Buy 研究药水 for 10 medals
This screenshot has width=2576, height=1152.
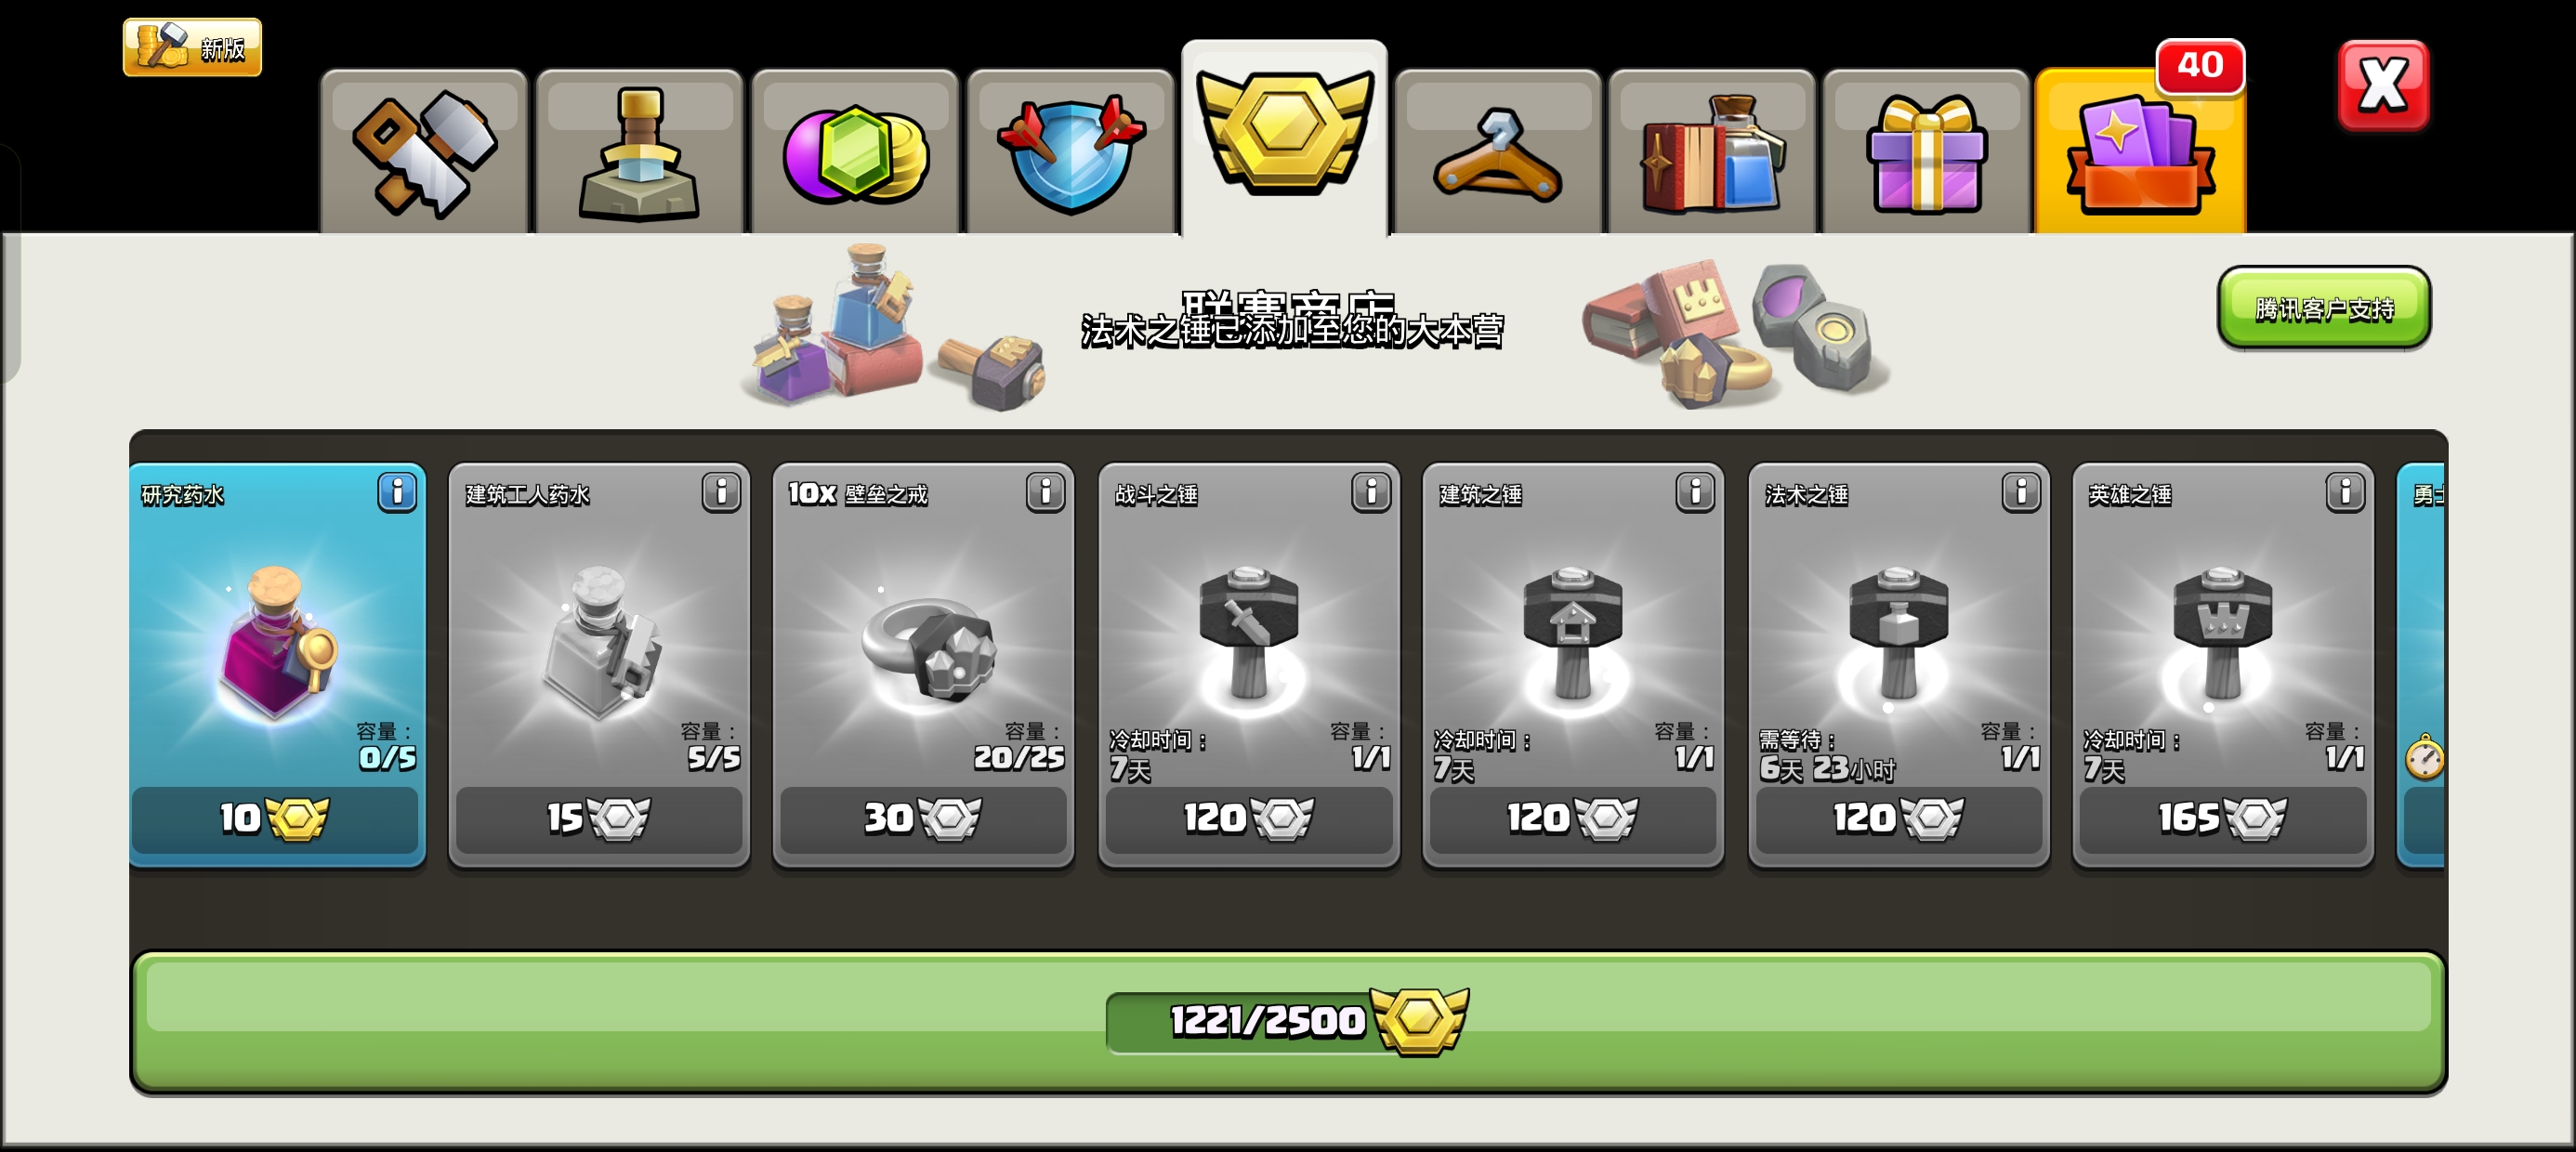275,819
